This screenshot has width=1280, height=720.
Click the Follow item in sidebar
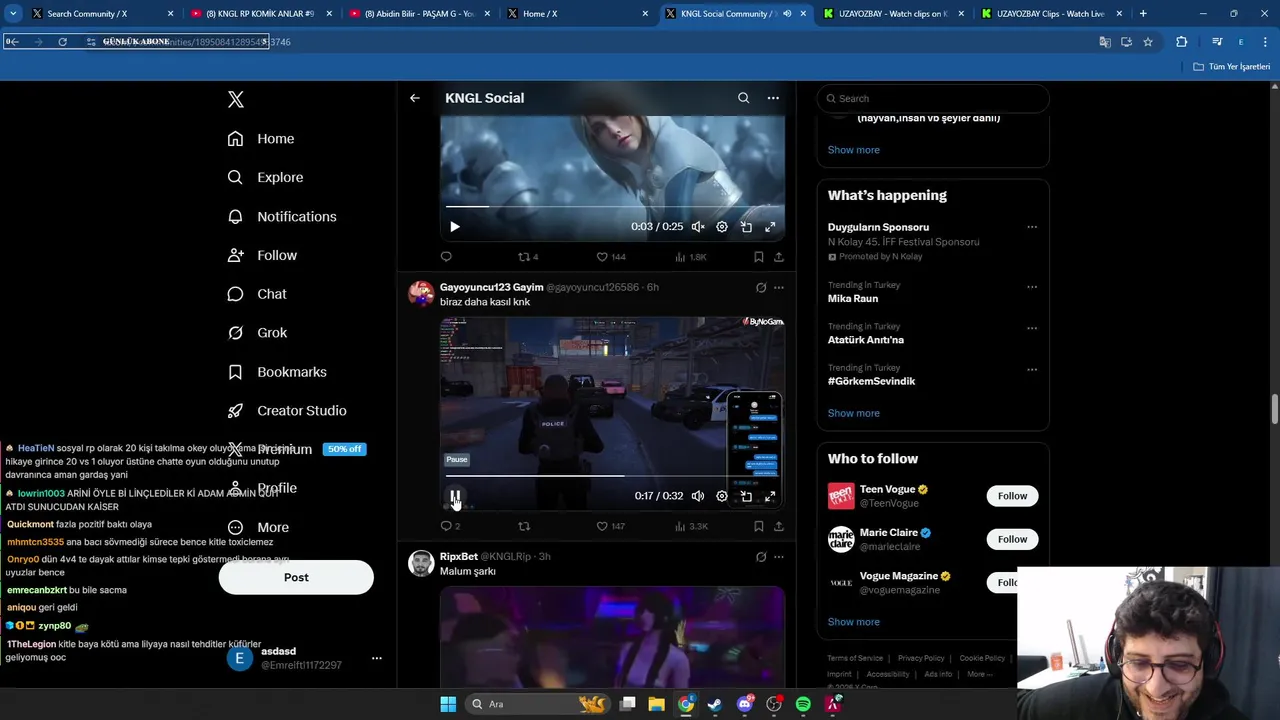262,255
